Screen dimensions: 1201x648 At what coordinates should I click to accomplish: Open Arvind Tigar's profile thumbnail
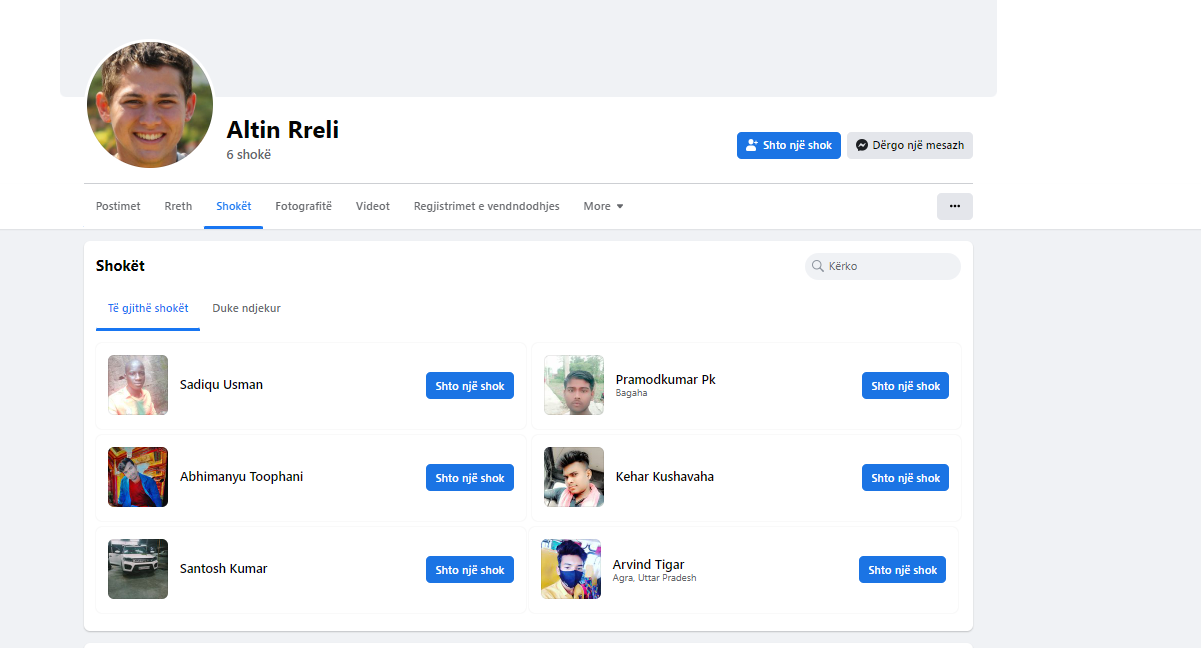(571, 569)
